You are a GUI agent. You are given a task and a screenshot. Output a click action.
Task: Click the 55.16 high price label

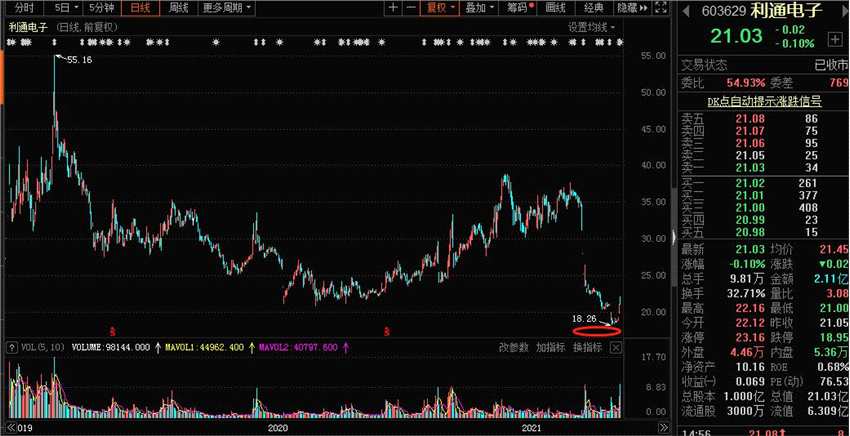click(x=79, y=60)
